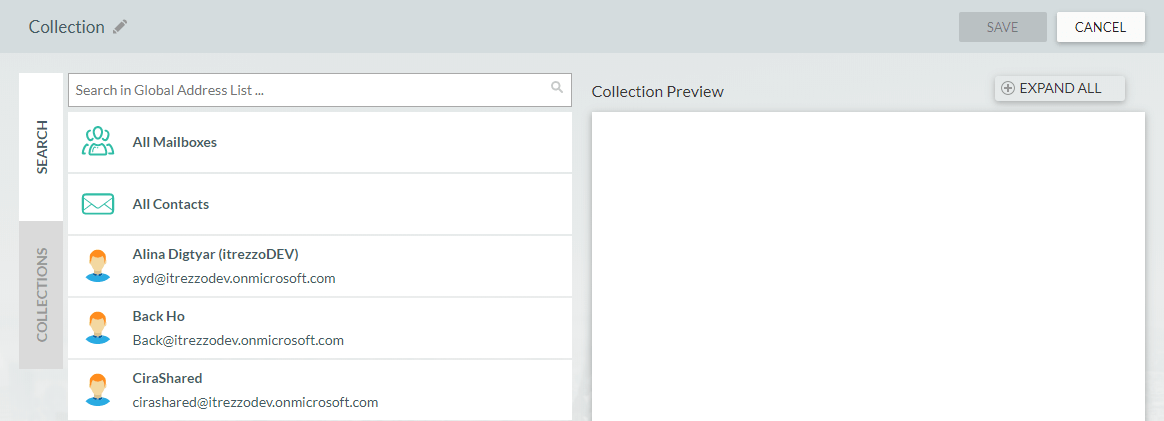Viewport: 1164px width, 421px height.
Task: Click Back Ho's avatar icon
Action: click(x=97, y=328)
